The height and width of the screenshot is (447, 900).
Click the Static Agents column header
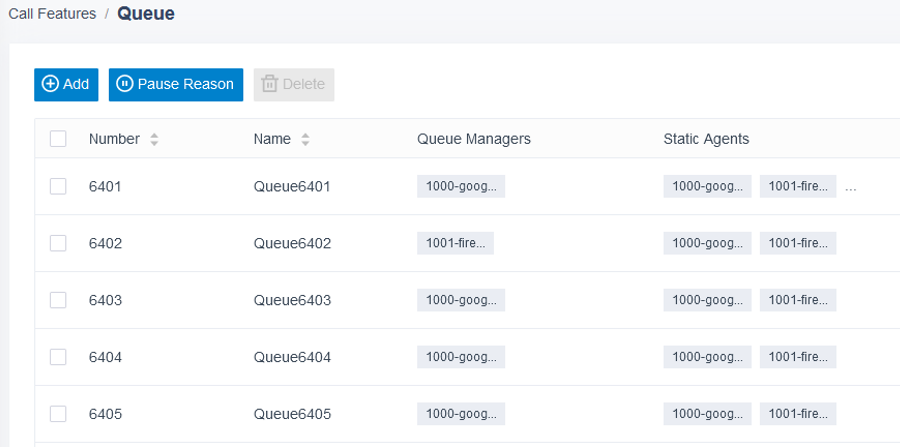point(706,139)
